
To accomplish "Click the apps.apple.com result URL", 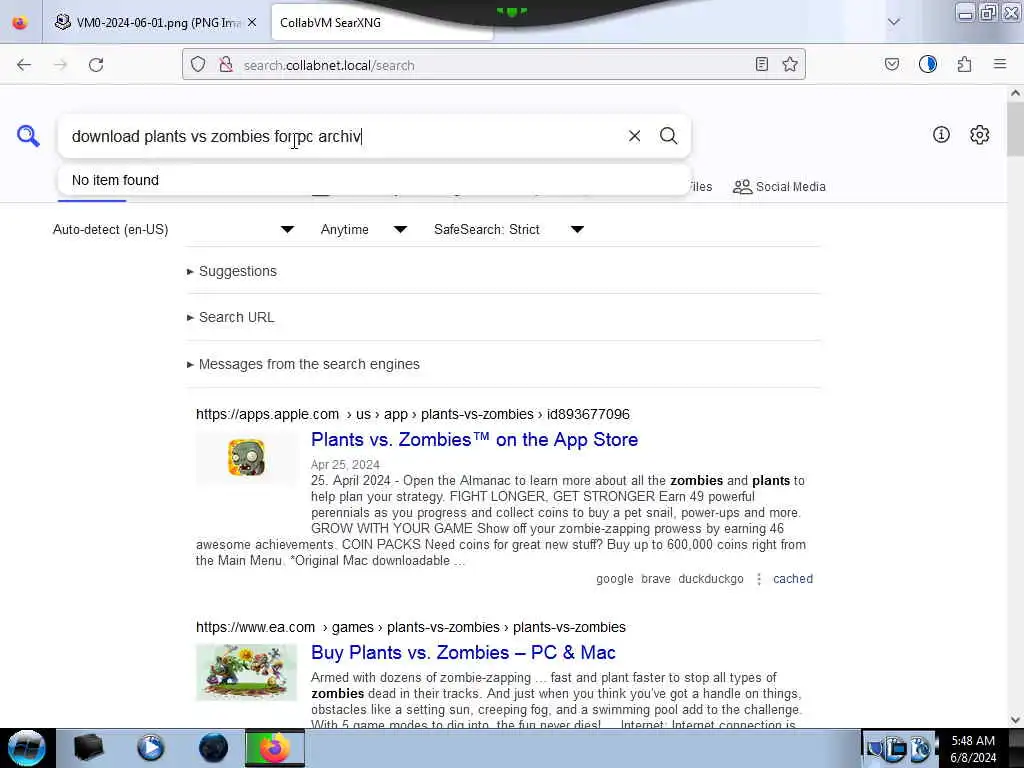I will click(413, 414).
